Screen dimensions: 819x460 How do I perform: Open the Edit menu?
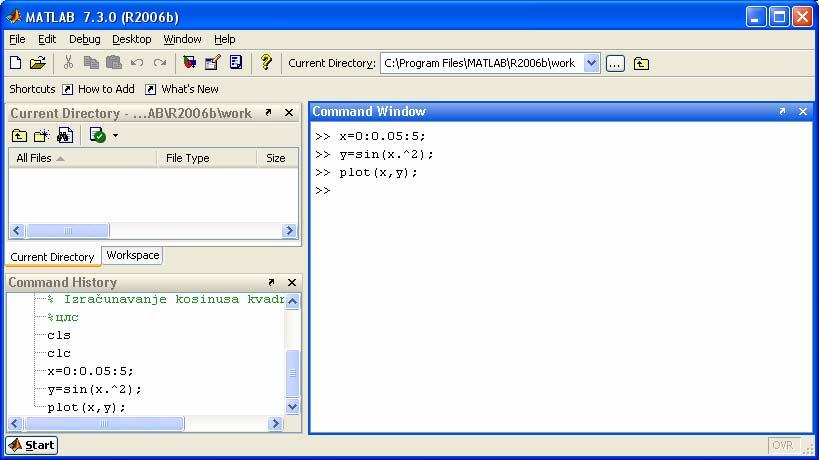[47, 39]
